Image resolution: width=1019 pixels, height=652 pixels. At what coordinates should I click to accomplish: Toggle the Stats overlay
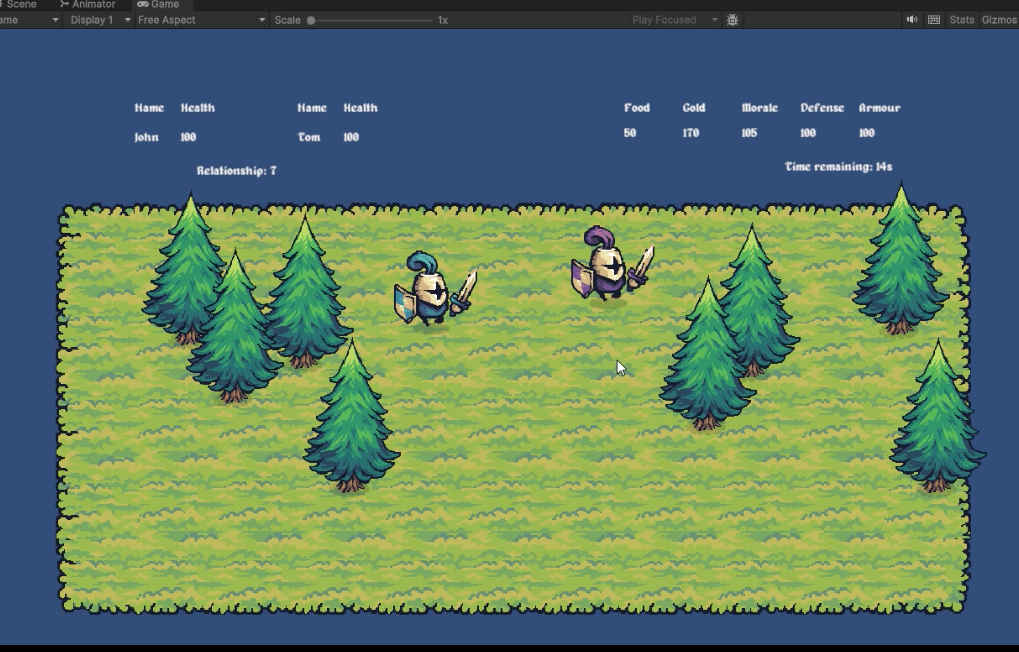[x=962, y=20]
